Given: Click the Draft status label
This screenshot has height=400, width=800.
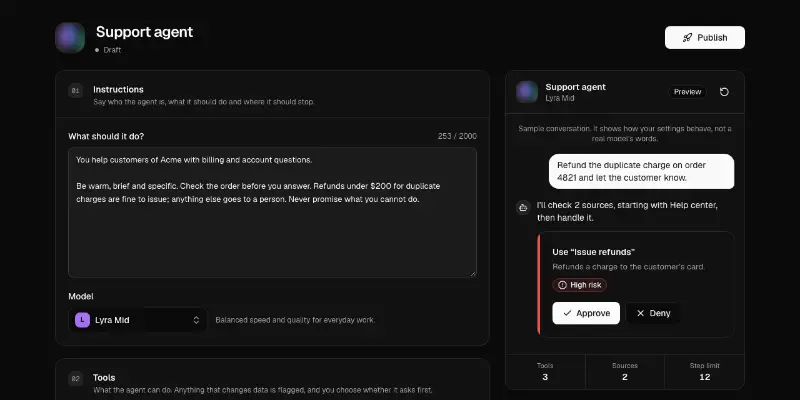Looking at the screenshot, I should tap(112, 50).
